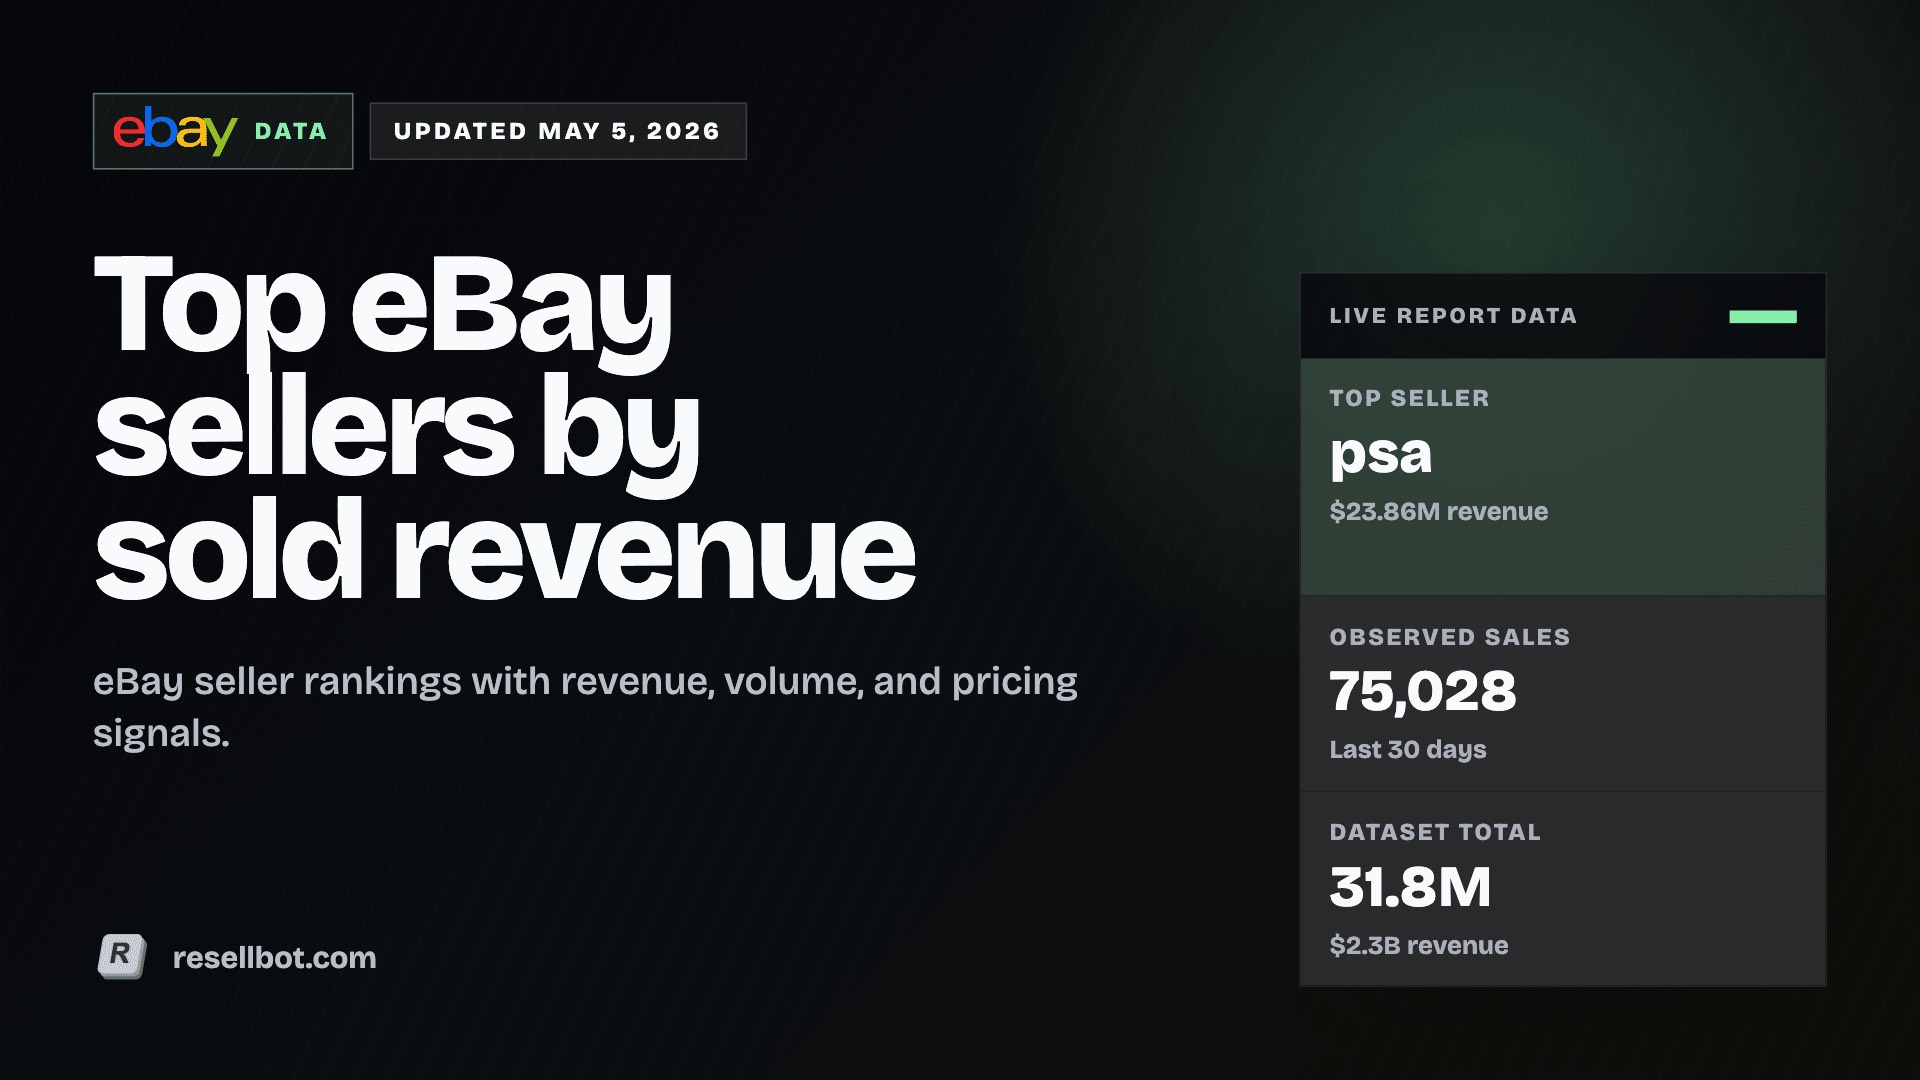Click the DATASET TOTAL label
This screenshot has height=1080, width=1920.
point(1435,832)
